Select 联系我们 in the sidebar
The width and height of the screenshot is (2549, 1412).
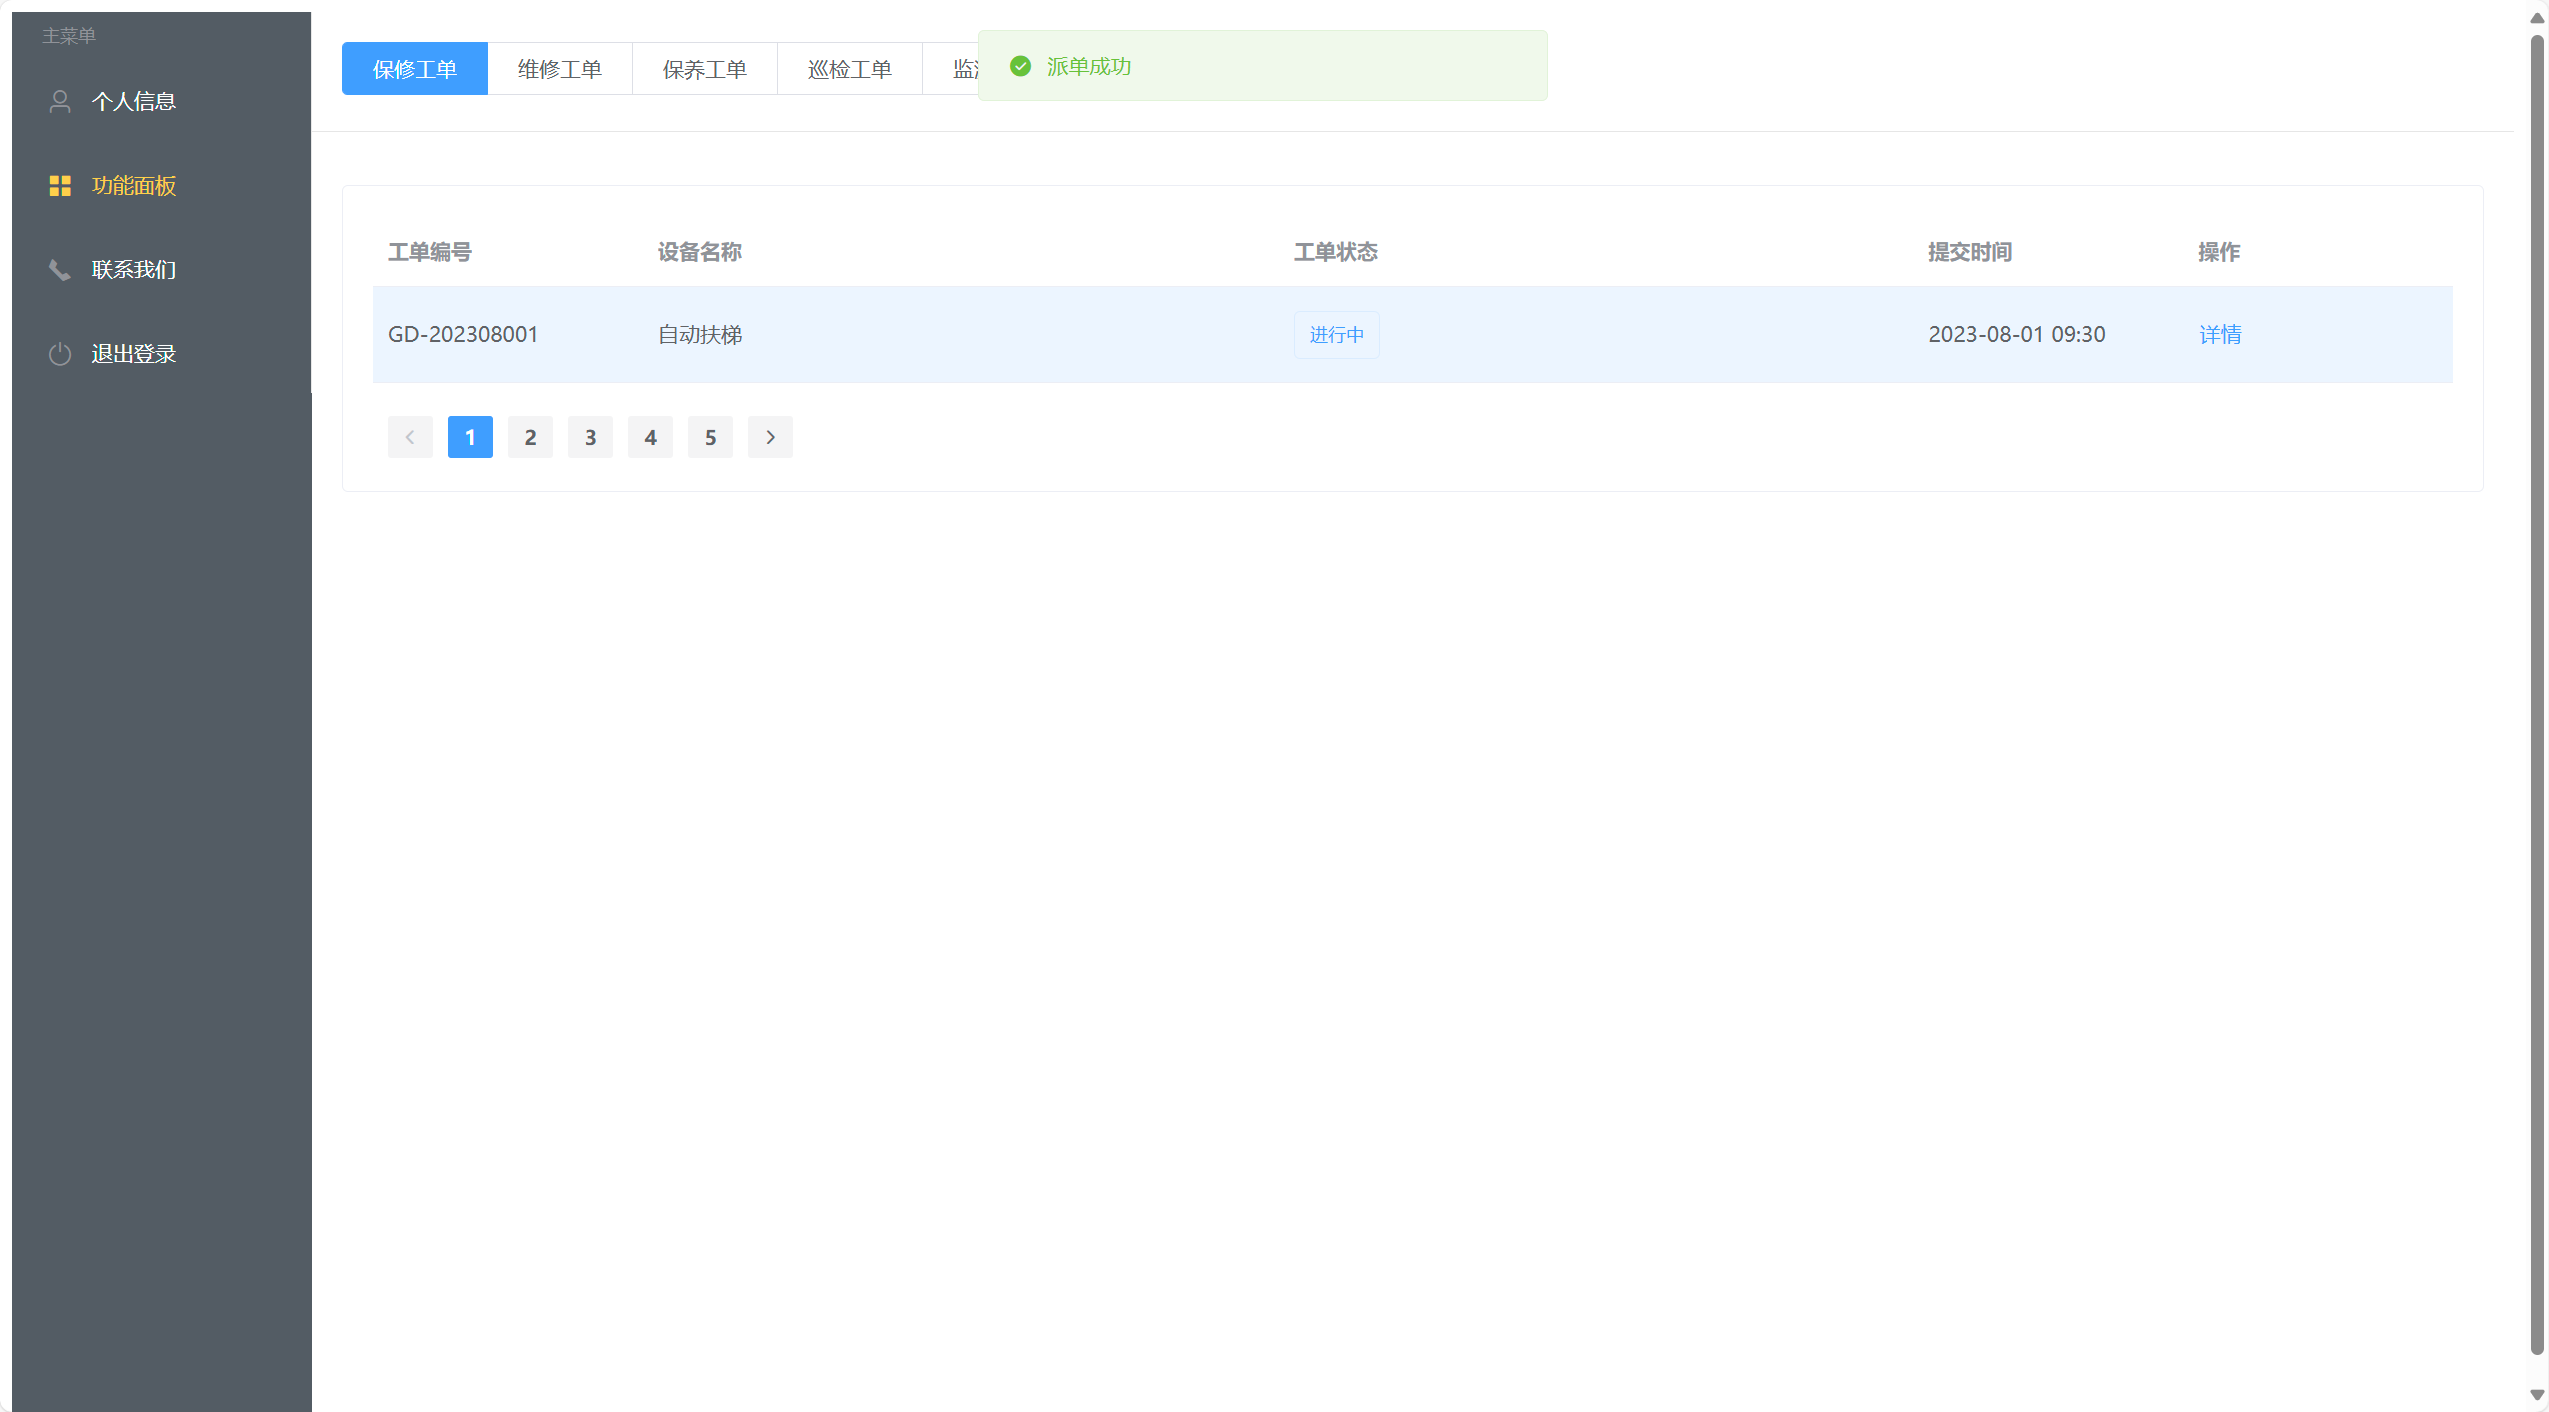click(x=133, y=270)
